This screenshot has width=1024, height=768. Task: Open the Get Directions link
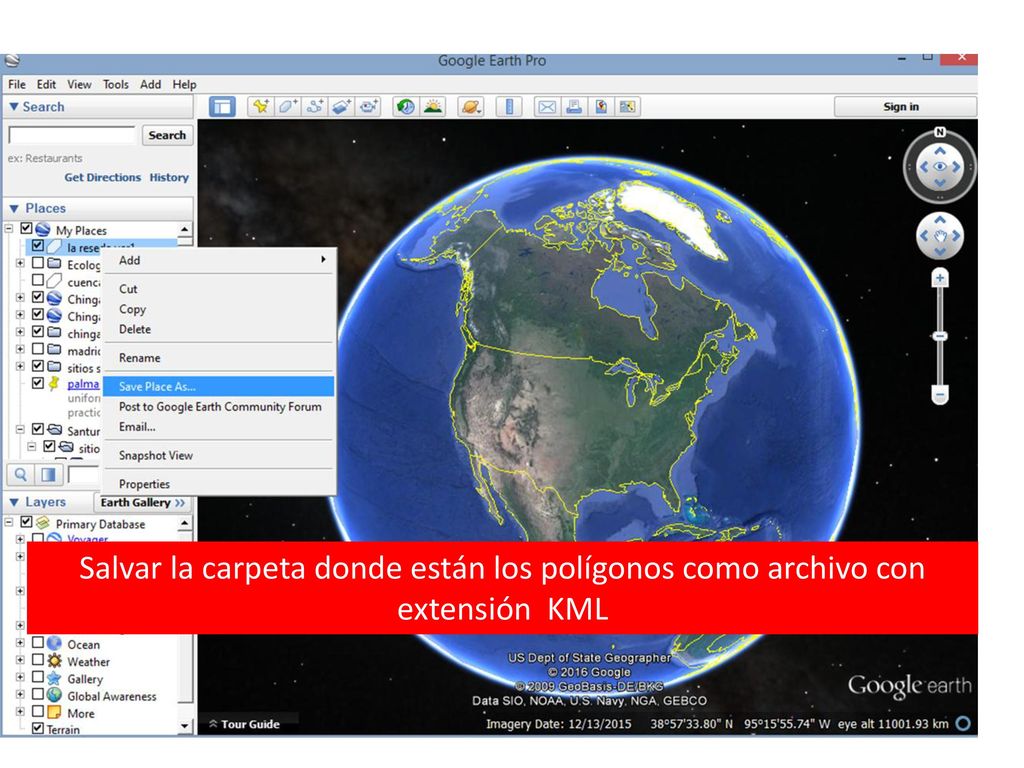pyautogui.click(x=103, y=177)
